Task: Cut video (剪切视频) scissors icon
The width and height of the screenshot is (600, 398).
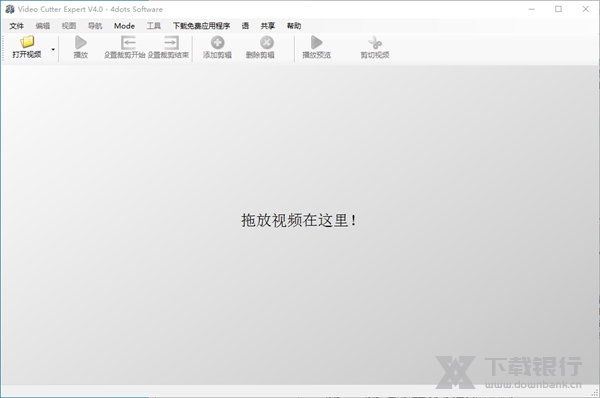Action: (x=375, y=42)
